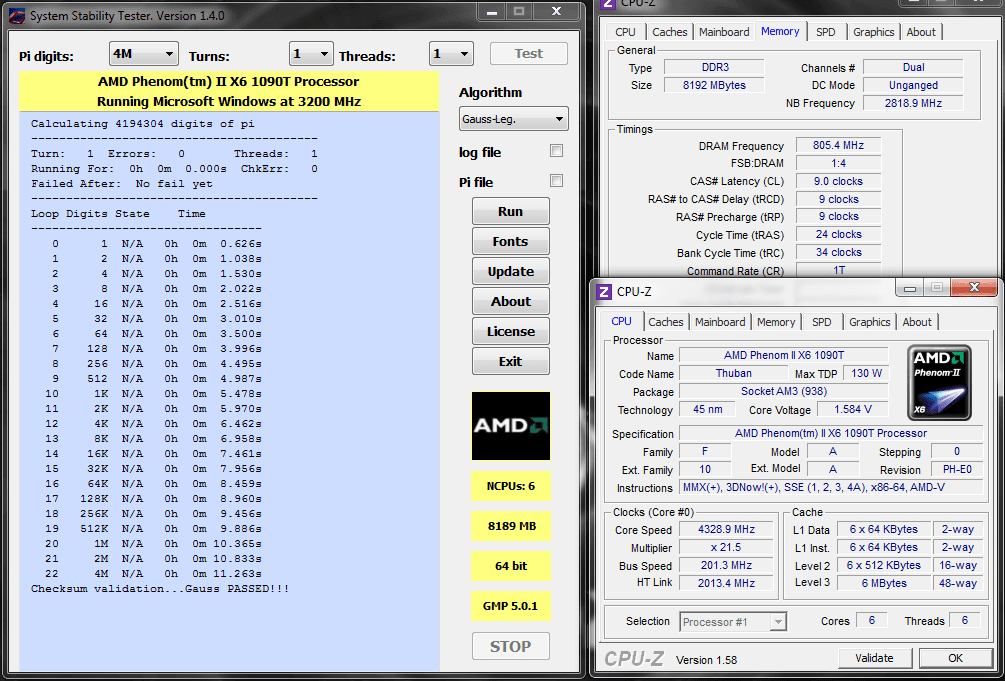Click the AMD logo in Stability Tester

[x=511, y=426]
